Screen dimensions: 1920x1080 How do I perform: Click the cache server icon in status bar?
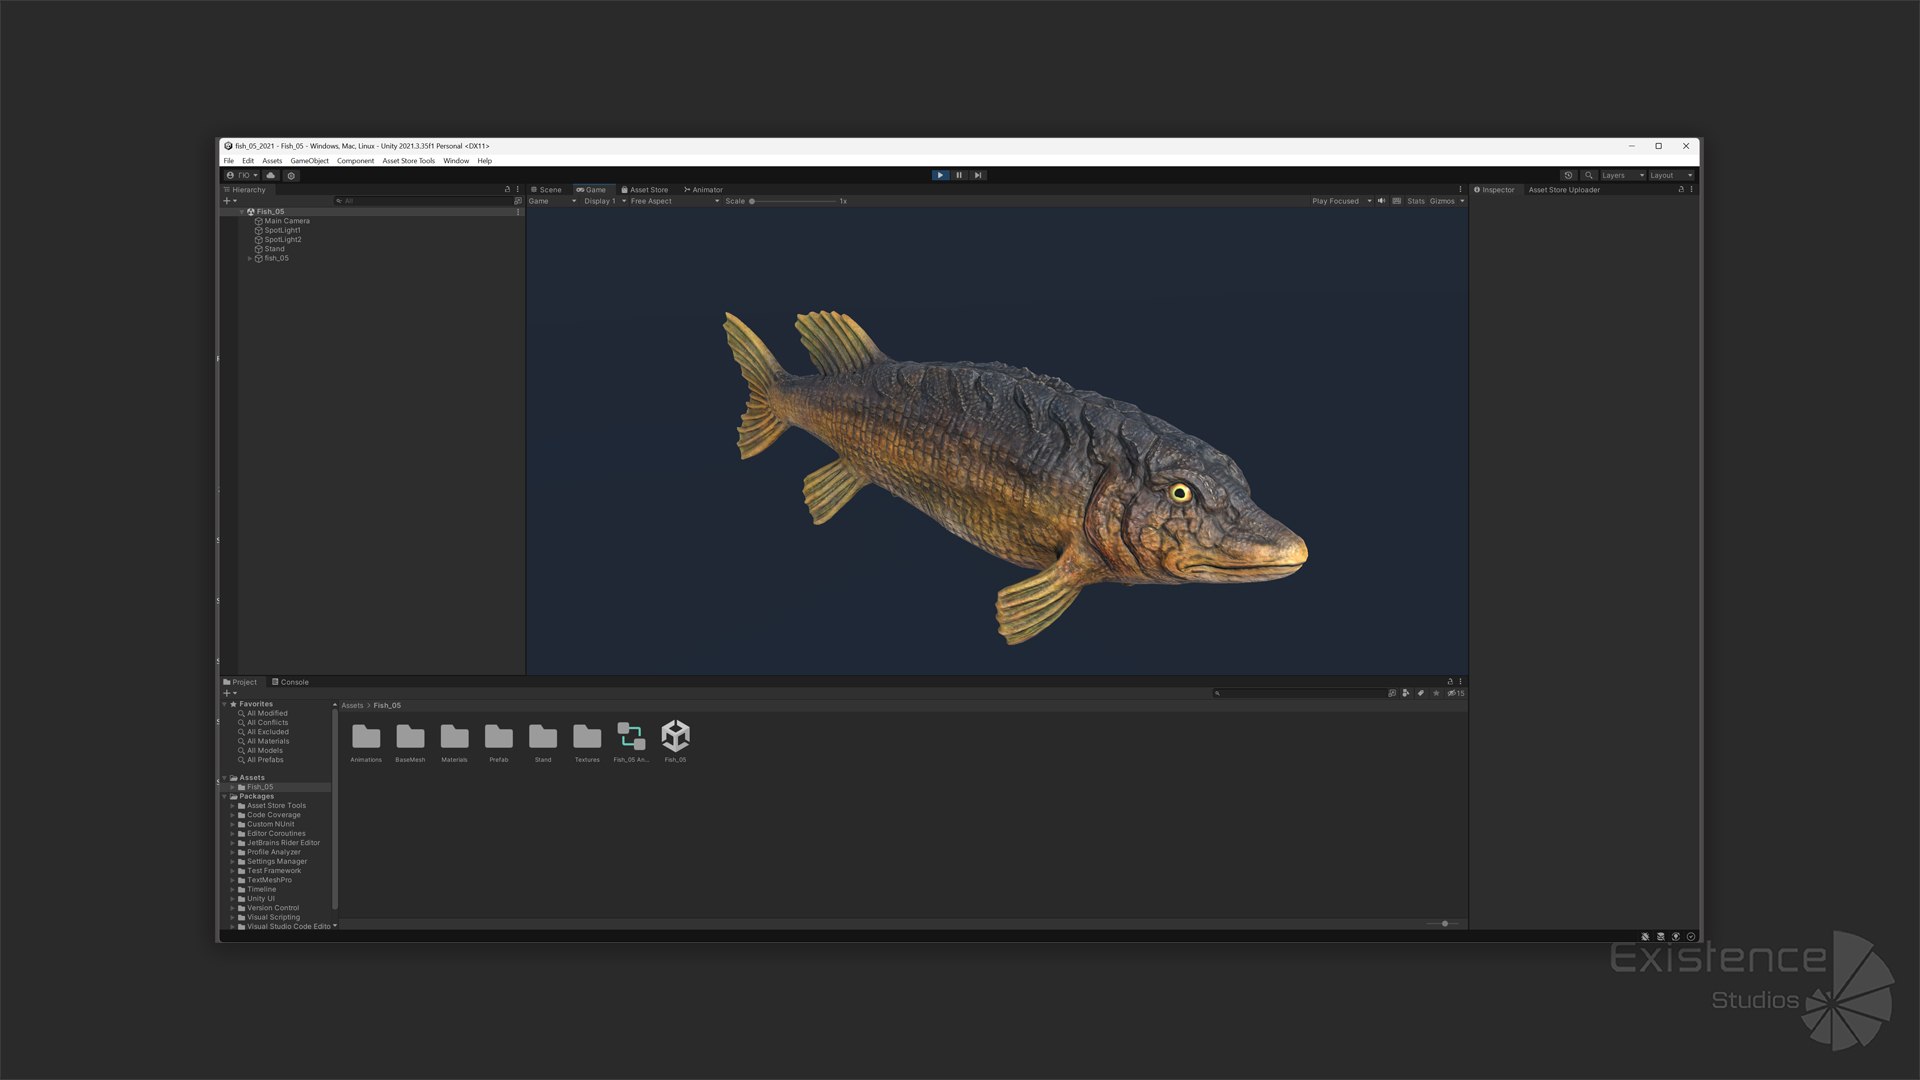click(1661, 937)
